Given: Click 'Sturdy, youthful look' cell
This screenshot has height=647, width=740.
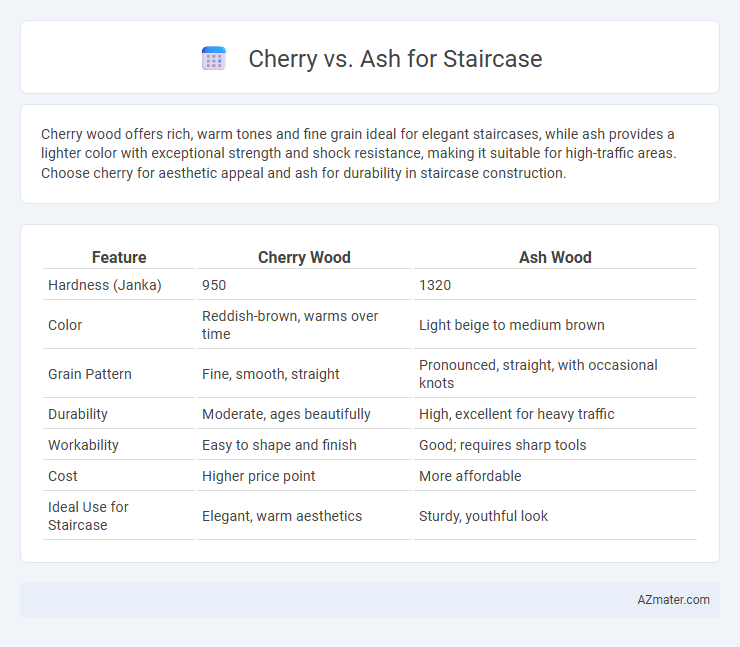Looking at the screenshot, I should pyautogui.click(x=483, y=516).
